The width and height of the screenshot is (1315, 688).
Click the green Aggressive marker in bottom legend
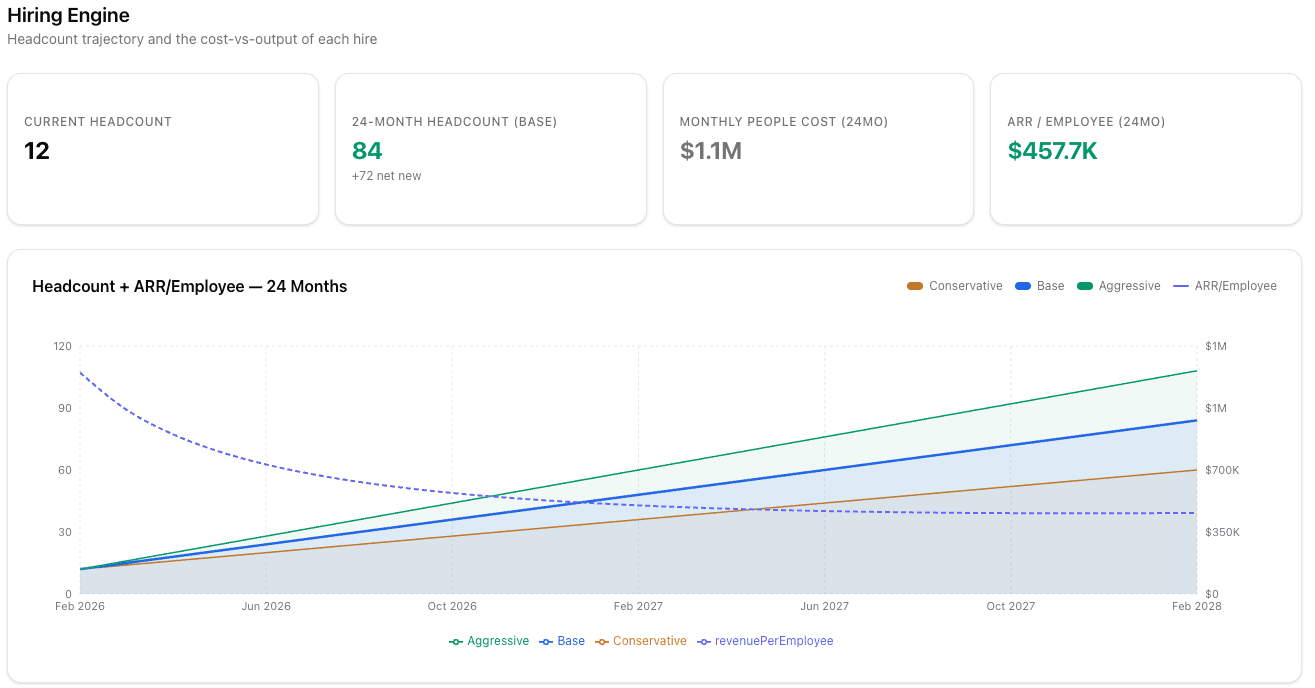tap(456, 641)
